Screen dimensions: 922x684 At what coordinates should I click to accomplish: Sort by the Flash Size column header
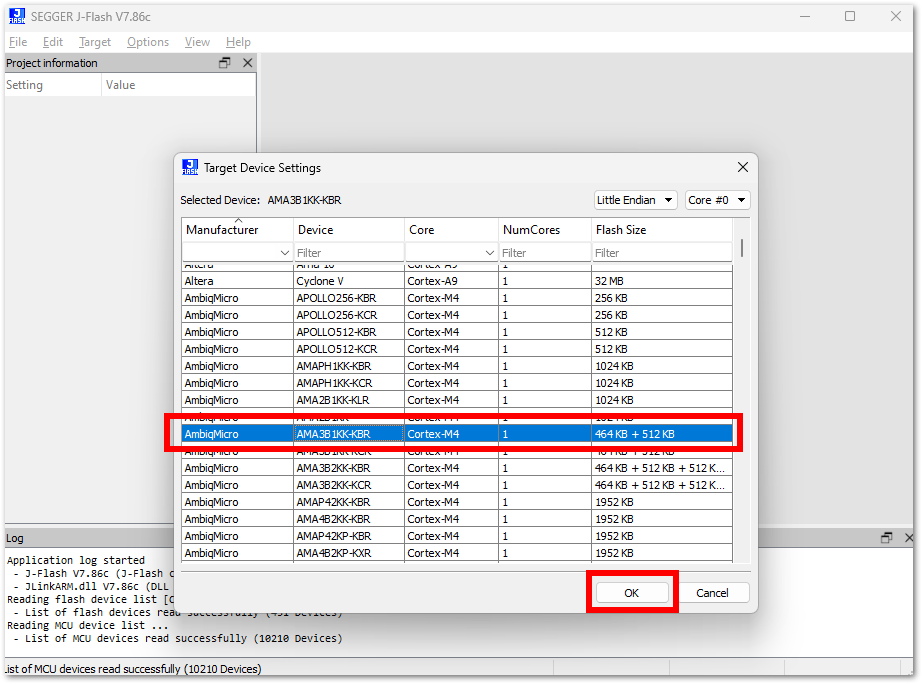tap(662, 230)
